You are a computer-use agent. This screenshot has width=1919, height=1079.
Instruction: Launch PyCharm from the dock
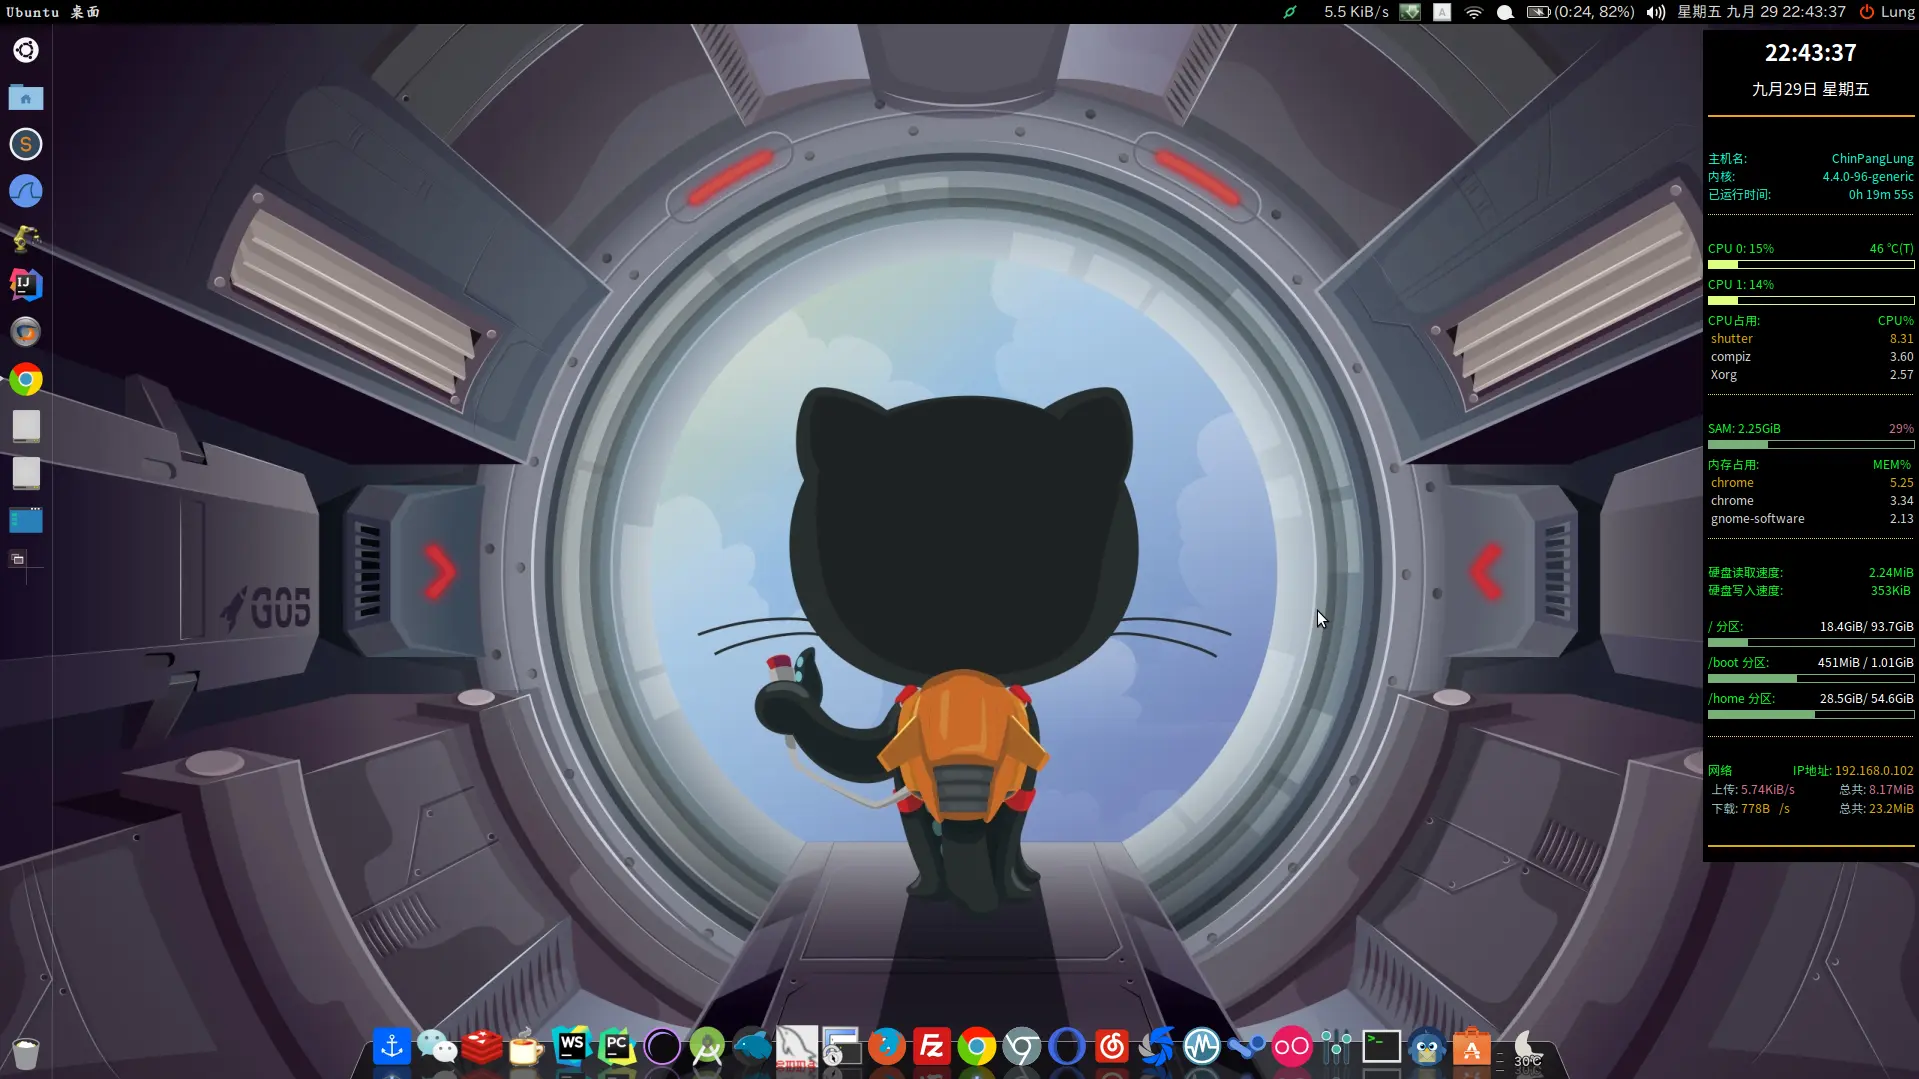(617, 1047)
